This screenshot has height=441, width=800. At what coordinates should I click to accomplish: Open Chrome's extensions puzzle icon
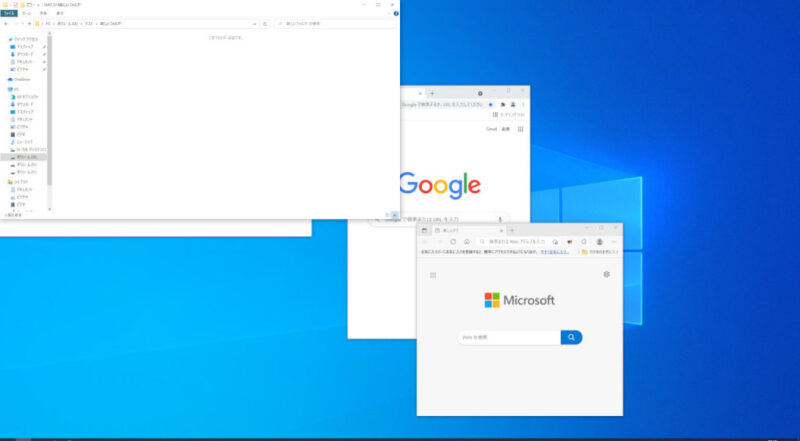click(x=503, y=105)
